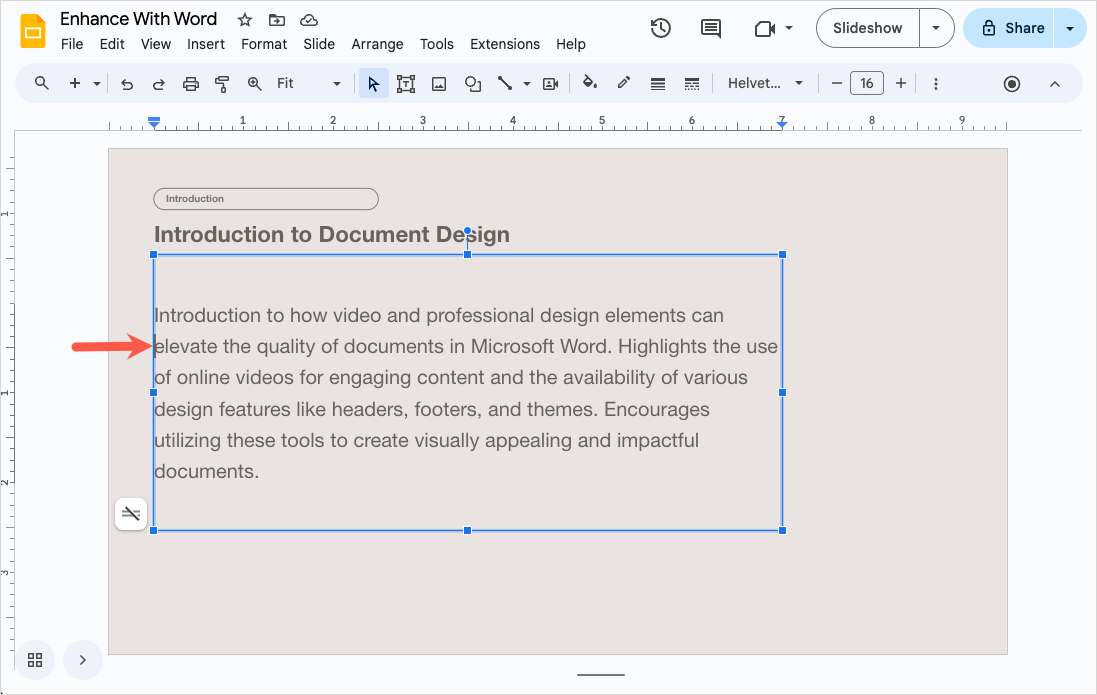Open the Arrange menu
The height and width of the screenshot is (695, 1097).
click(x=377, y=44)
